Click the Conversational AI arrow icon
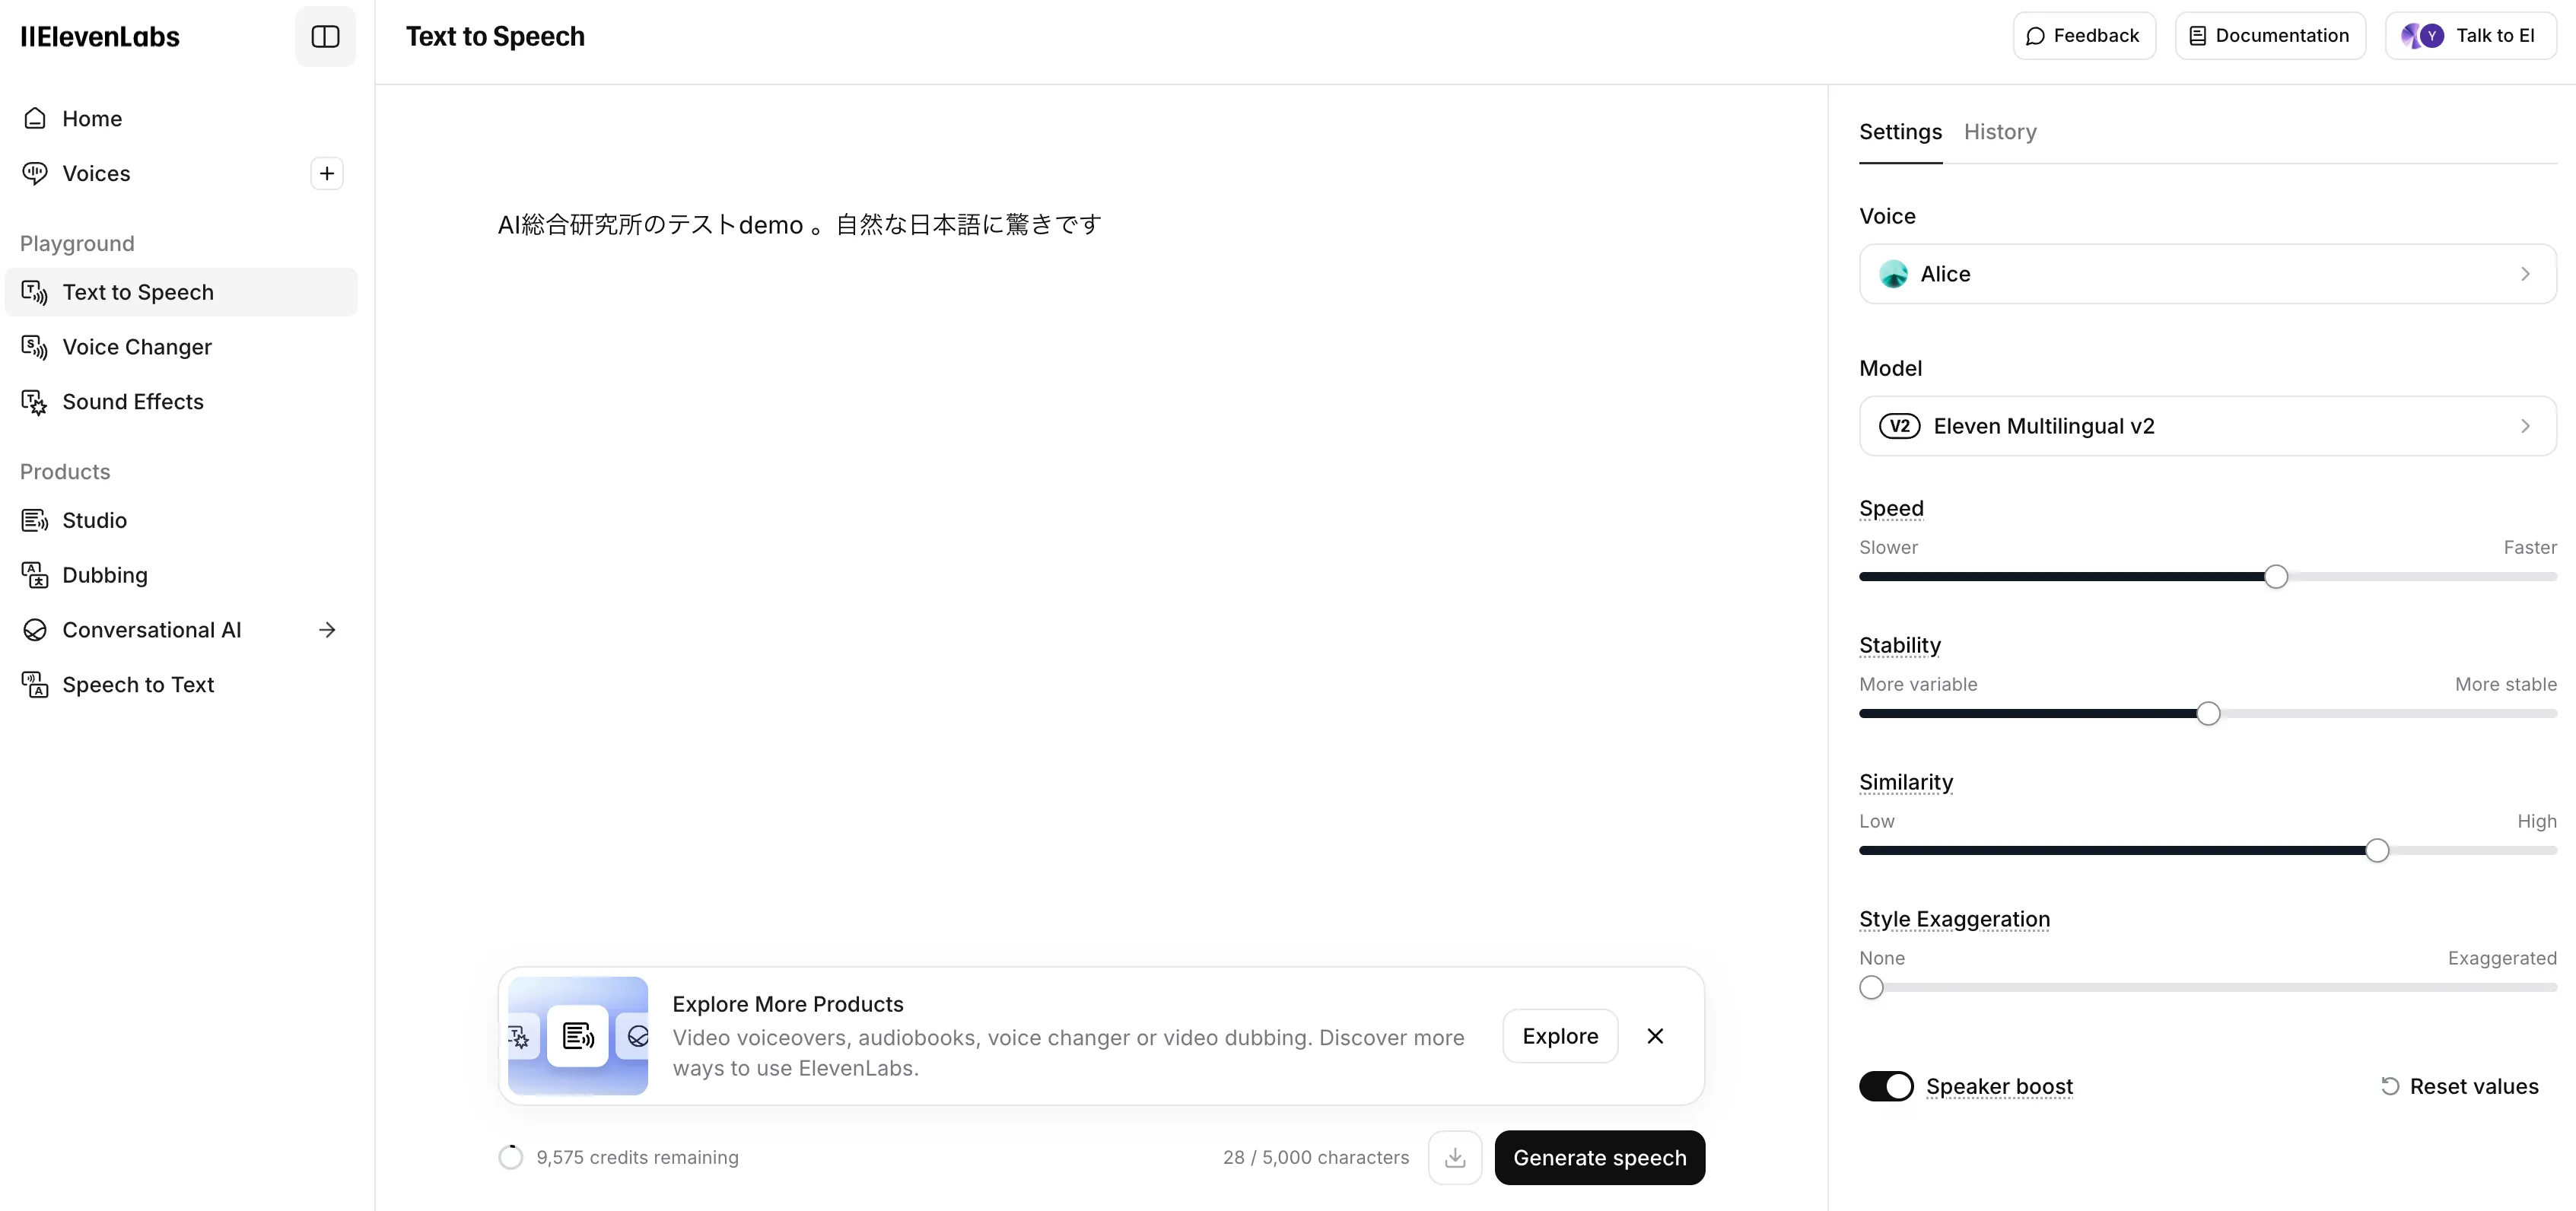2576x1211 pixels. 327,630
